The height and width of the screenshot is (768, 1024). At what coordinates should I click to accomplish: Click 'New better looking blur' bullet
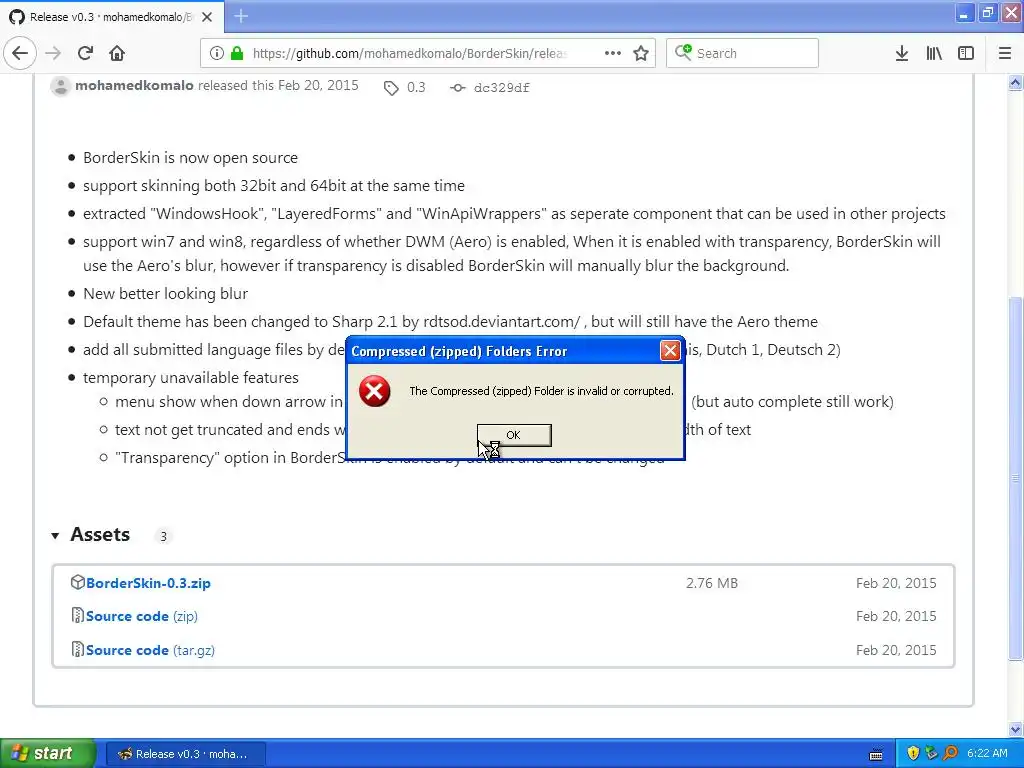pyautogui.click(x=165, y=294)
